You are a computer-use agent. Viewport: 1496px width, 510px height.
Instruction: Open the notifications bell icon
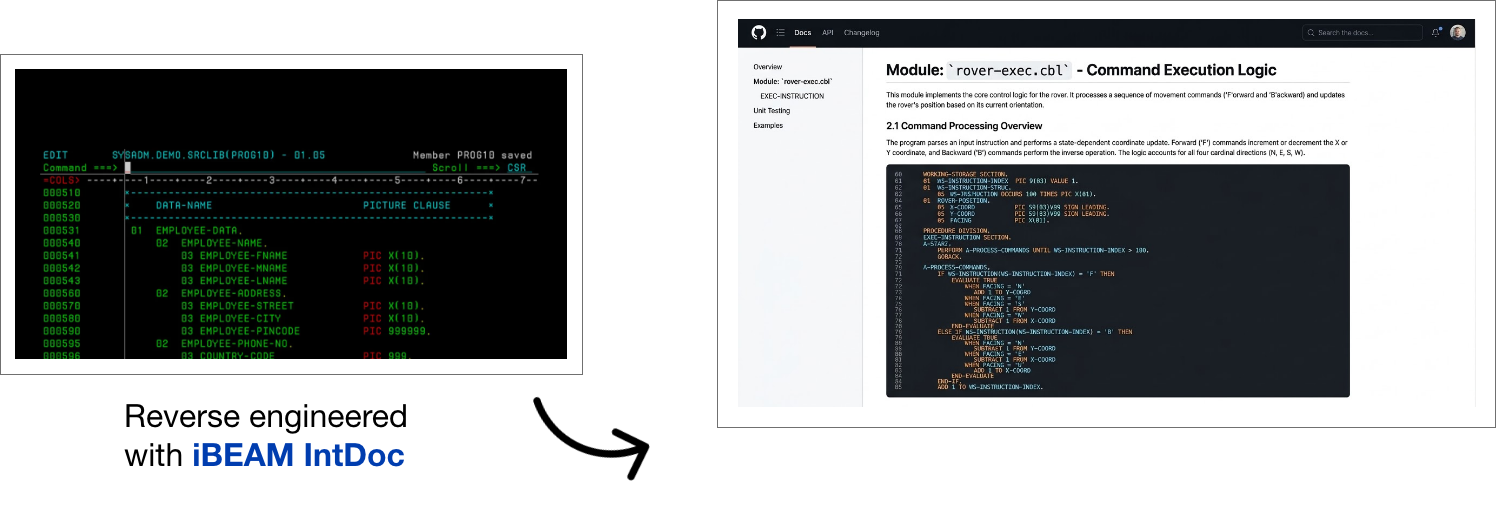click(1437, 33)
